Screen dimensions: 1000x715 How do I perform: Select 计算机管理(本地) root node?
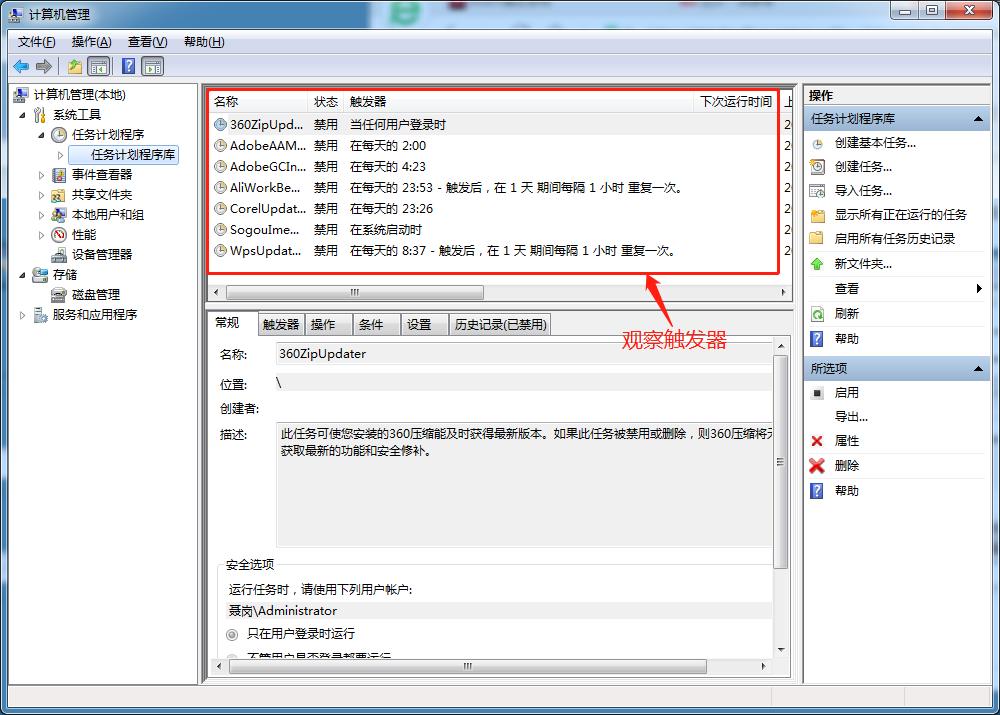tap(80, 95)
